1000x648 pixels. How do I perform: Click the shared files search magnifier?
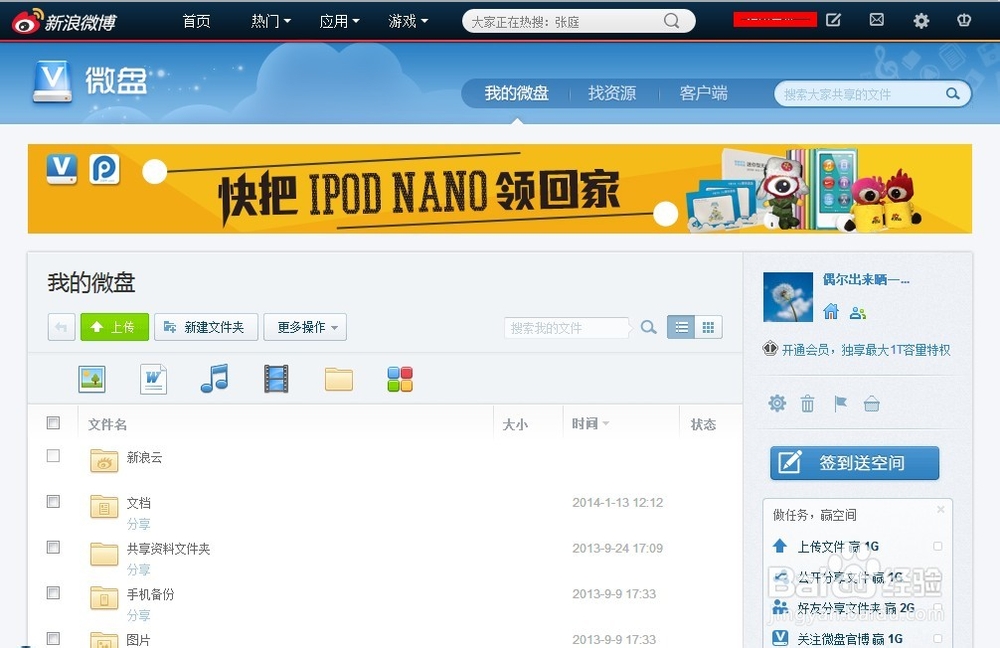(x=953, y=94)
